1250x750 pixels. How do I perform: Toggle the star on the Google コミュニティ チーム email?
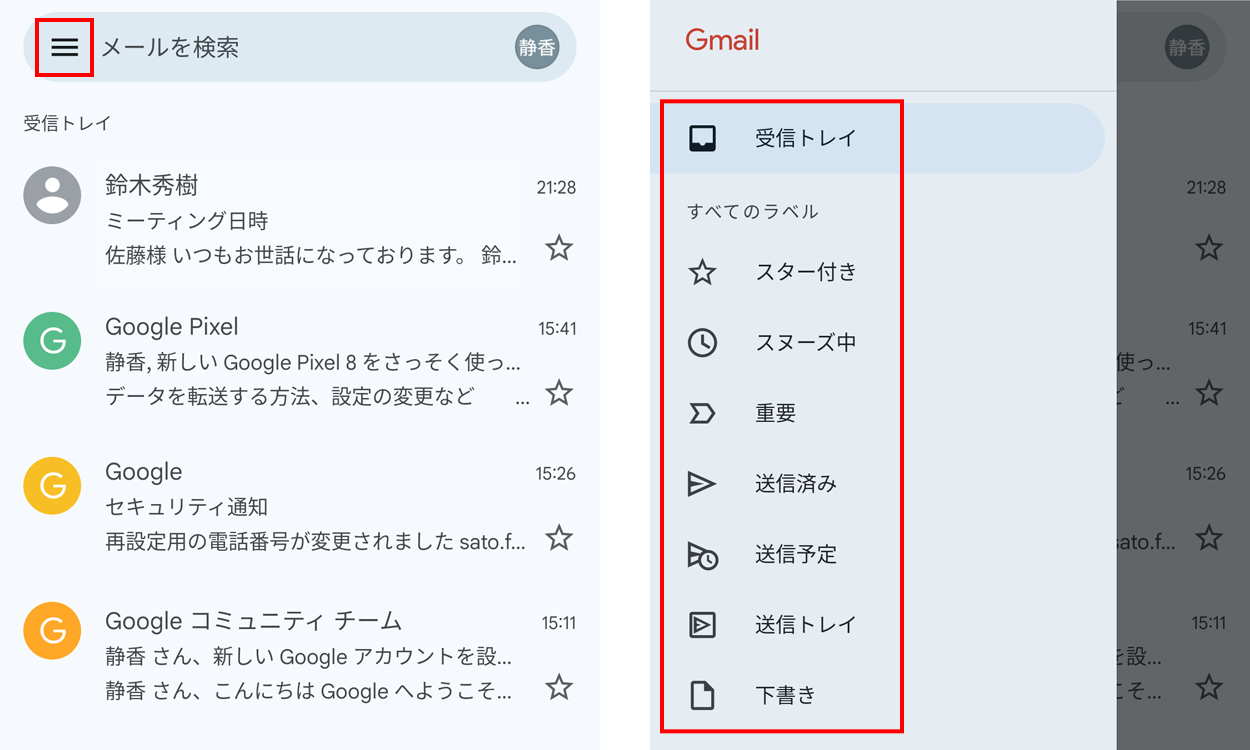[559, 687]
